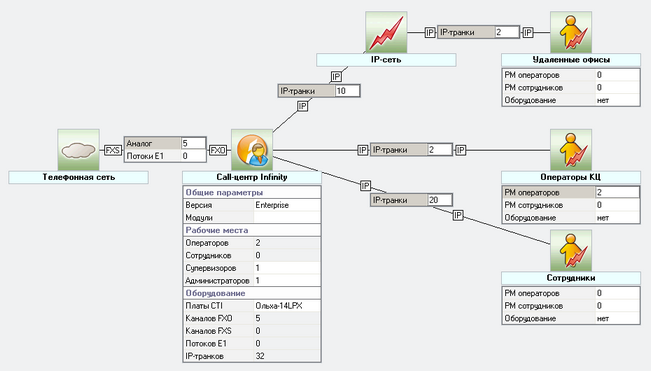Click the Сотрудники person icon
Image resolution: width=651 pixels, height=371 pixels.
tap(571, 251)
